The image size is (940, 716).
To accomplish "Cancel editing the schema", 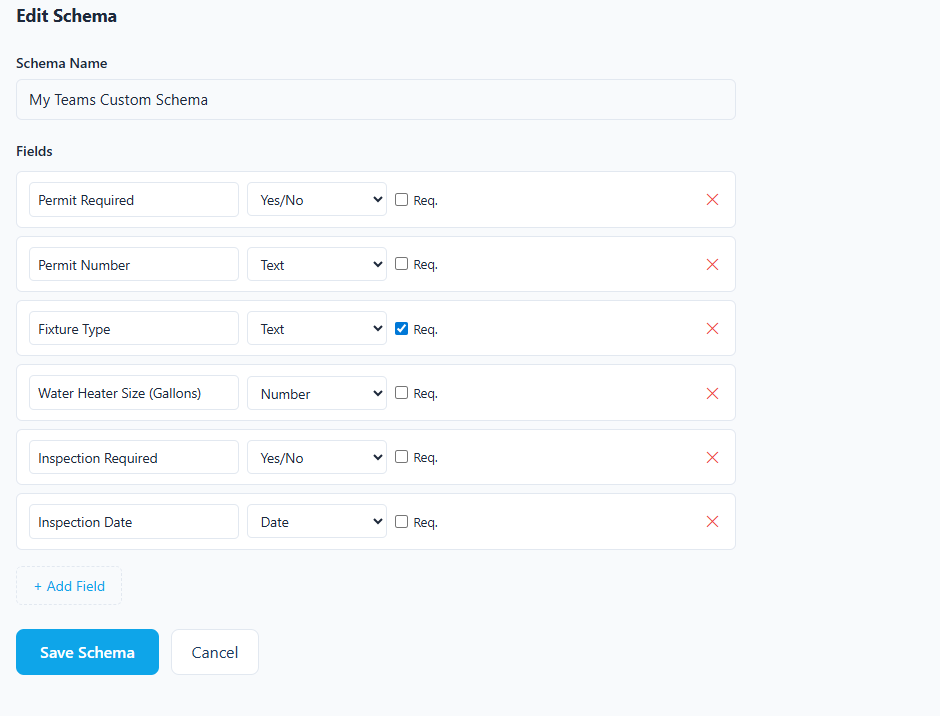I will click(x=214, y=651).
